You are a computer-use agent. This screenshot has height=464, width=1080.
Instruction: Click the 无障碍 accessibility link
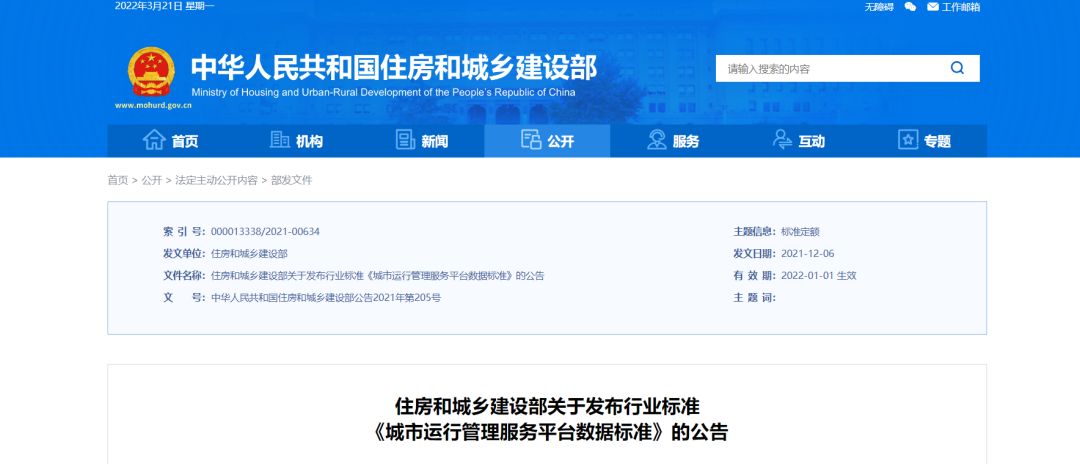(x=879, y=7)
